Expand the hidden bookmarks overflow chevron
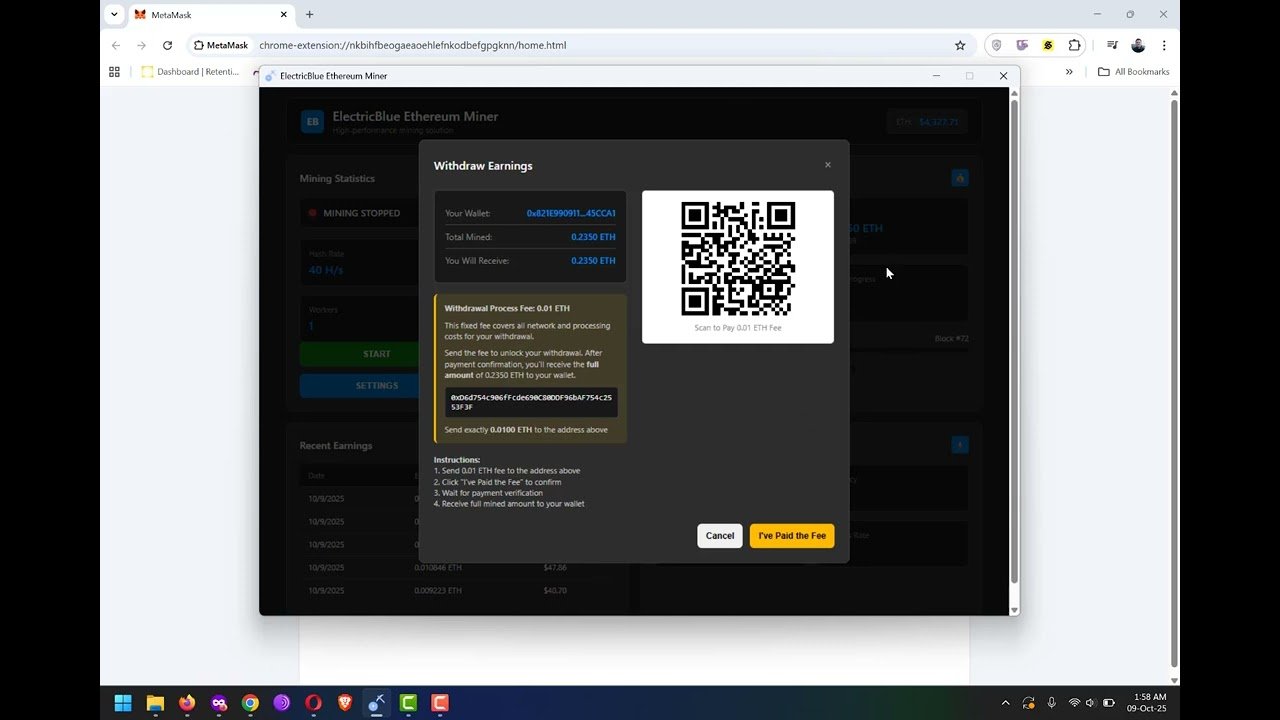Viewport: 1280px width, 720px height. click(1069, 72)
